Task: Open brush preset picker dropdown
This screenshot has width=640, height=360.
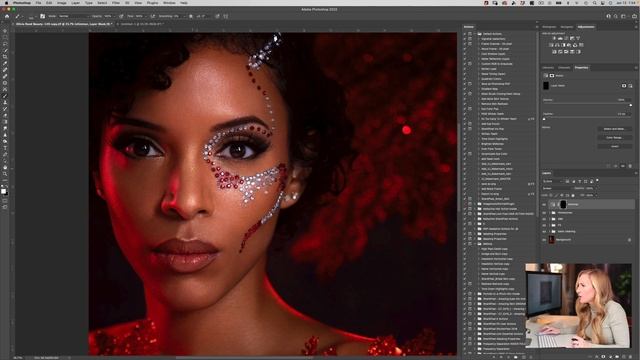Action: tap(32, 17)
